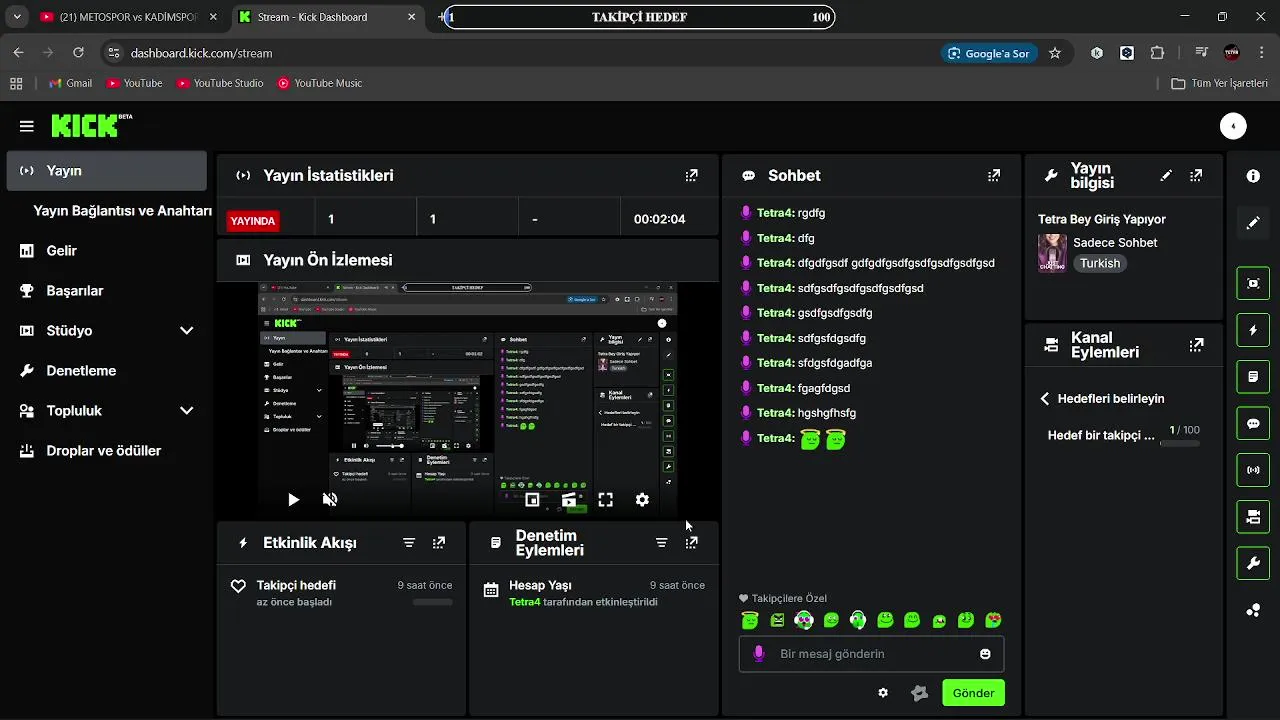Toggle the stream preview panel in the right sidebar
Viewport: 1280px width, 720px height.
pos(1253,283)
